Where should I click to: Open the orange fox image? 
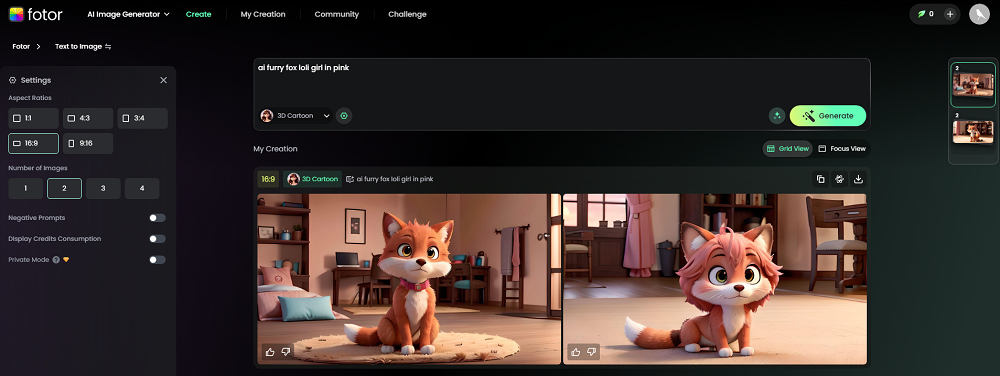point(409,279)
